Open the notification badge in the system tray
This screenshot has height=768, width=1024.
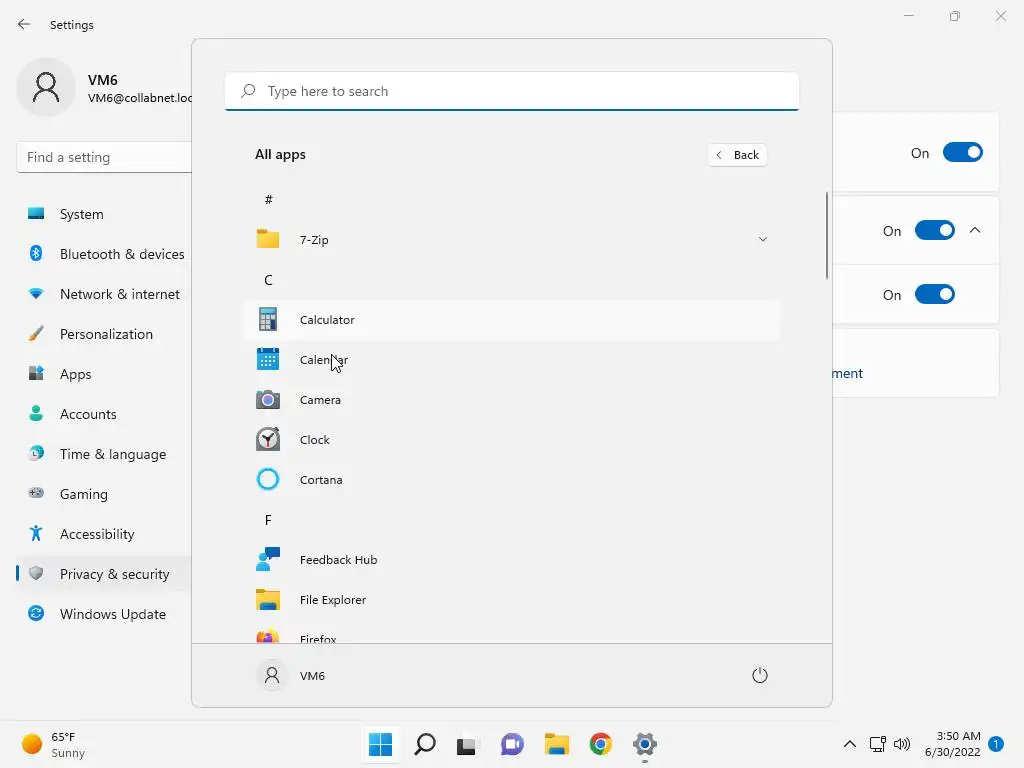click(996, 744)
